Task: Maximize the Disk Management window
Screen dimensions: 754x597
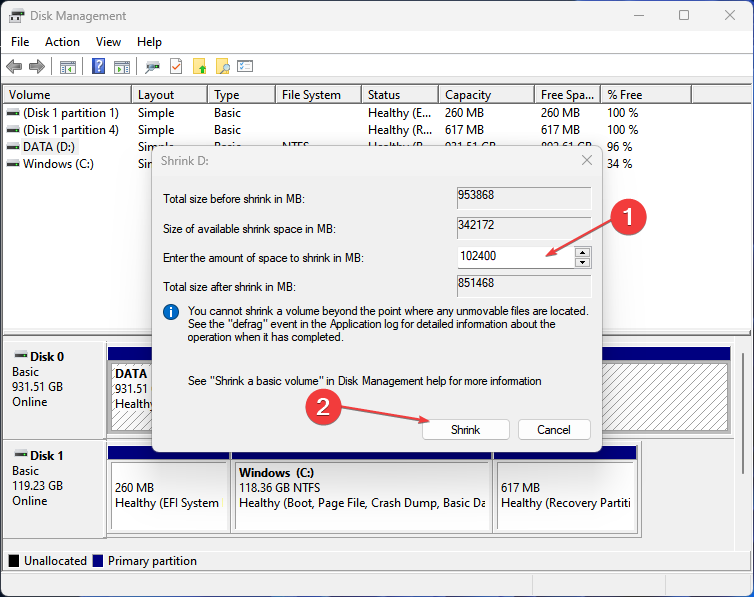Action: [684, 15]
